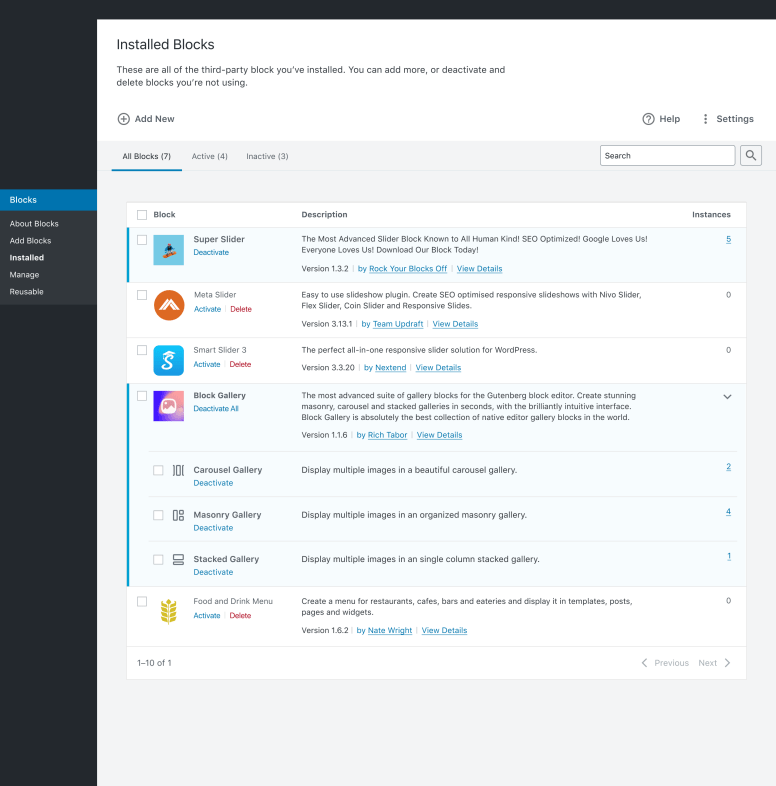View Details for Smart Slider 3

[438, 367]
